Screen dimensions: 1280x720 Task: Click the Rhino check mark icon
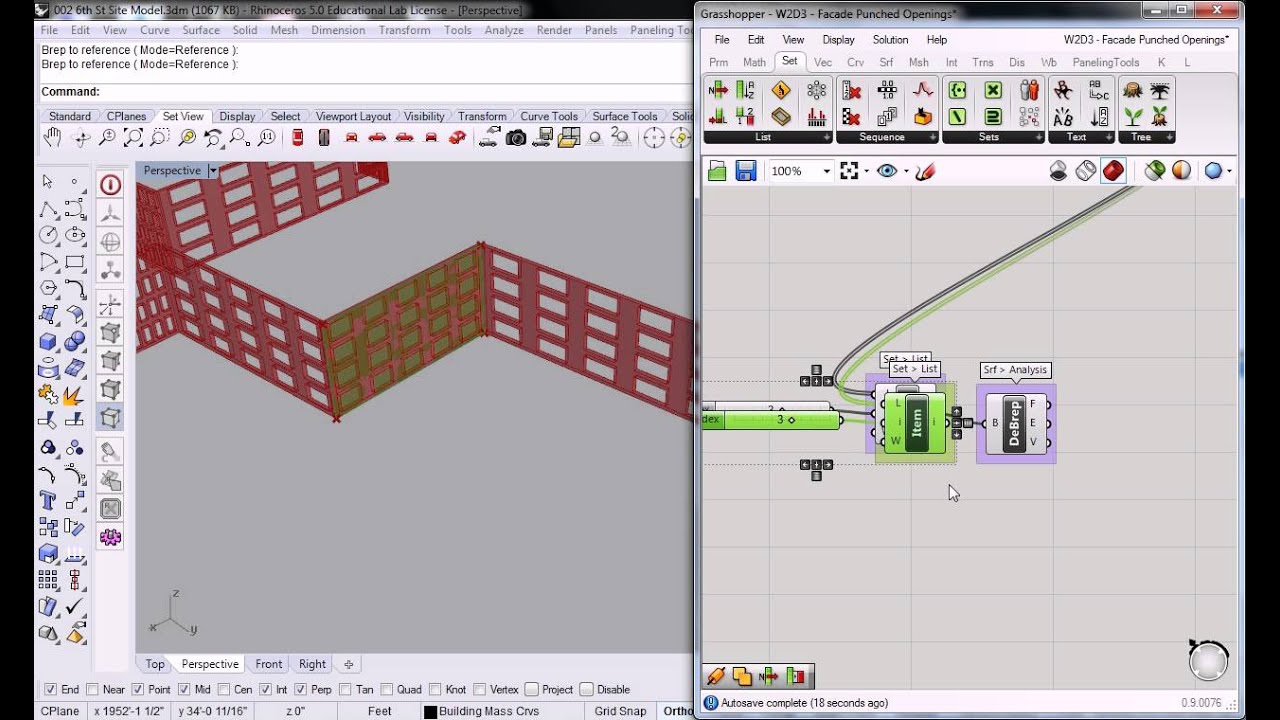click(x=75, y=606)
